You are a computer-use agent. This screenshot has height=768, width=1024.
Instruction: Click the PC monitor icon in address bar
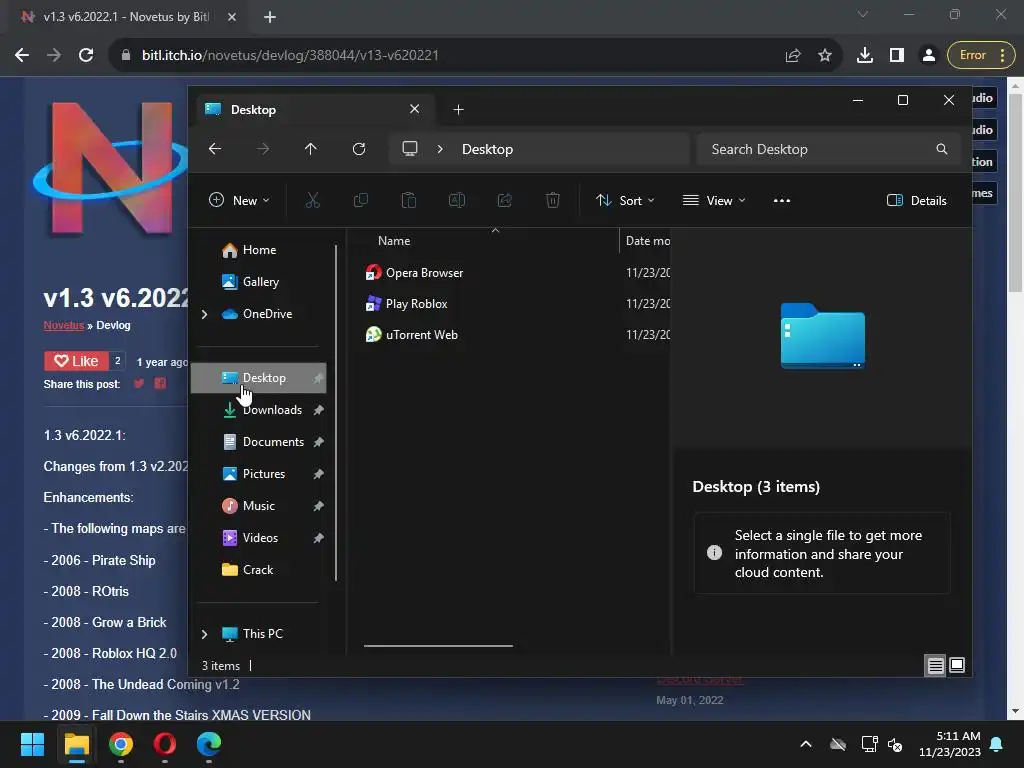pyautogui.click(x=409, y=149)
